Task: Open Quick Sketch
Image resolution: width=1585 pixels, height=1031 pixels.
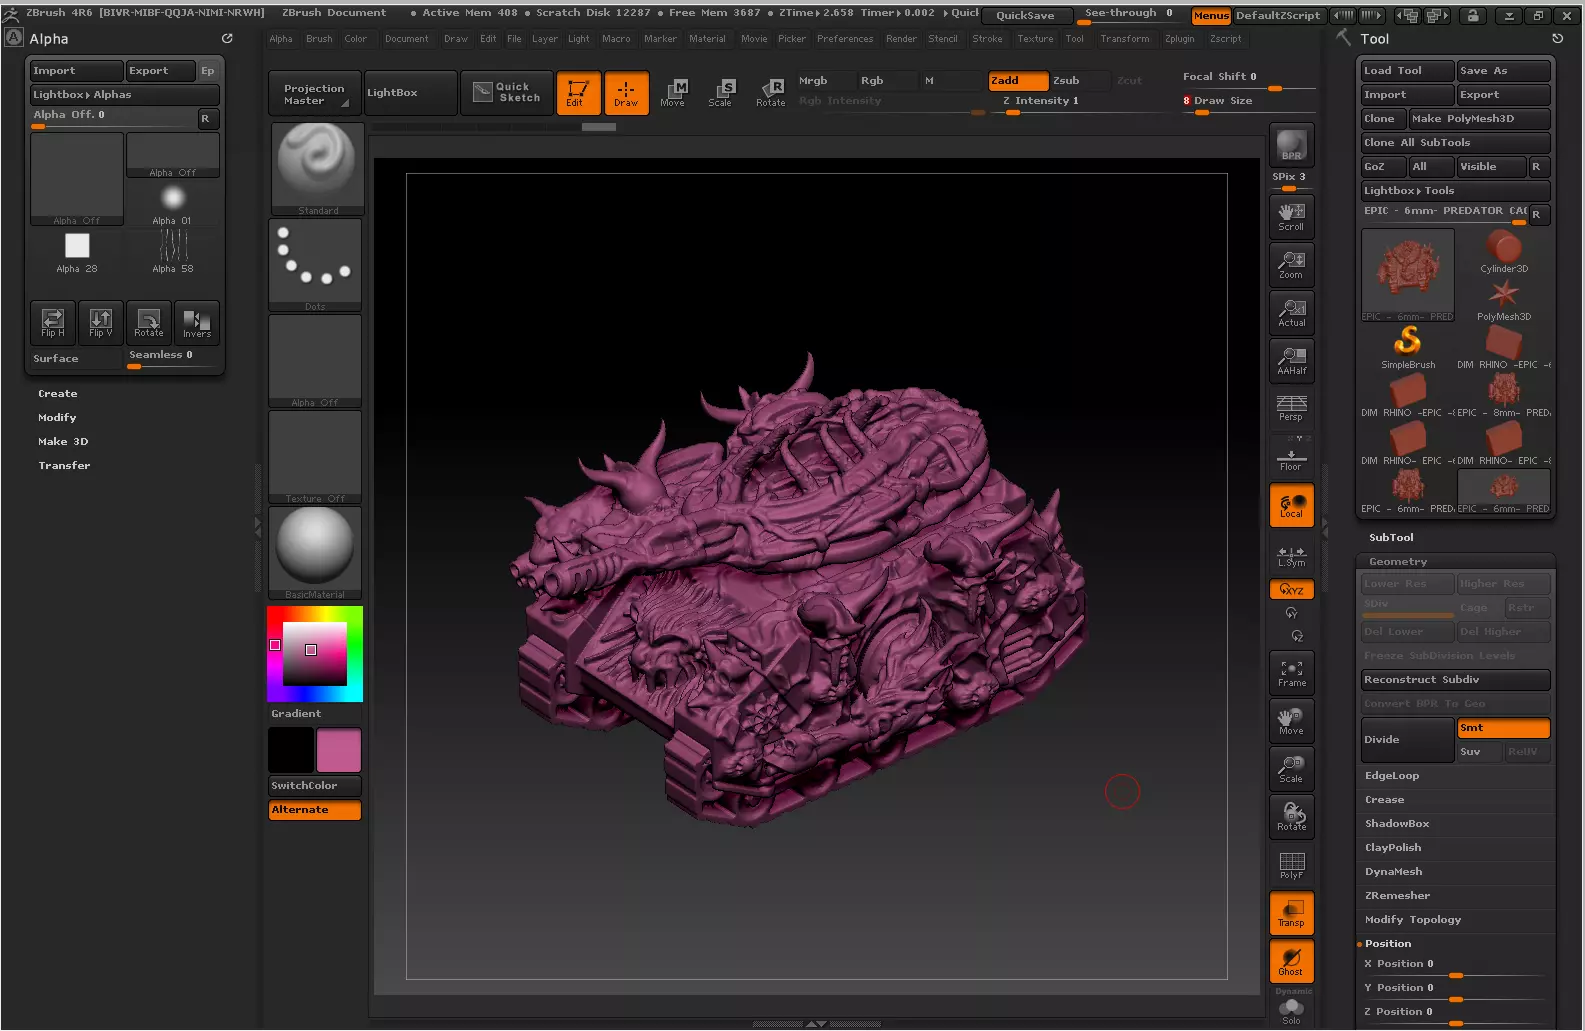Action: pyautogui.click(x=507, y=93)
